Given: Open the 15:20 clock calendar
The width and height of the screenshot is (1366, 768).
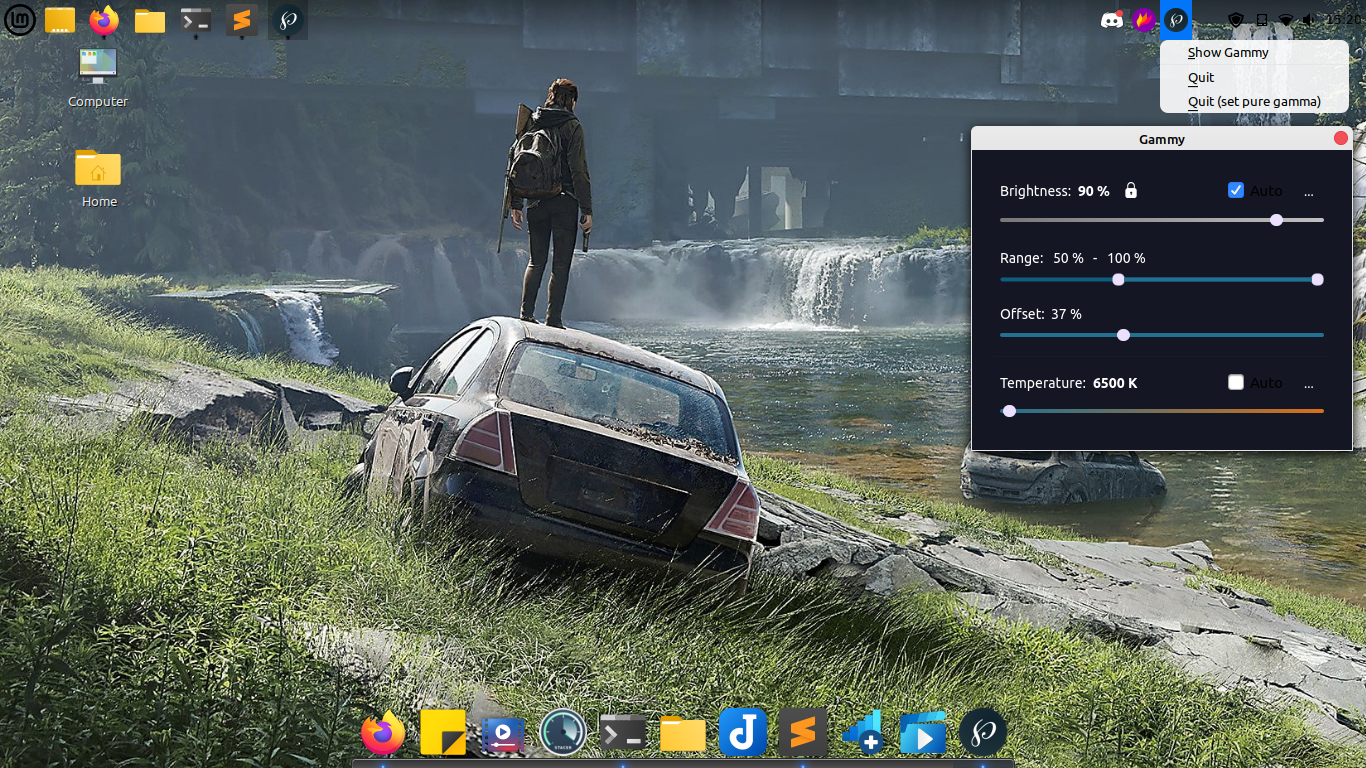Looking at the screenshot, I should 1345,19.
